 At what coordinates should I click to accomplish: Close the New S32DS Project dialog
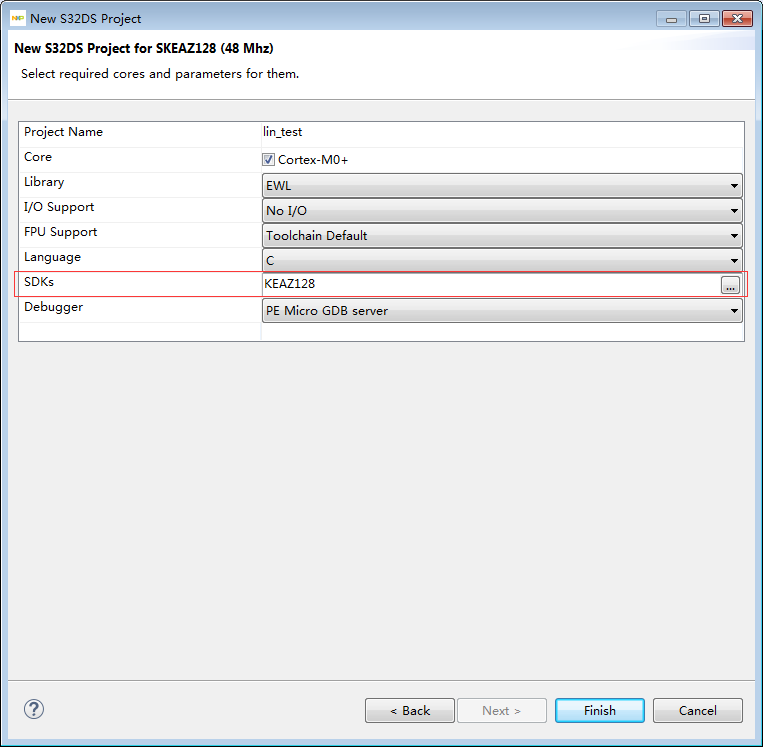(737, 19)
